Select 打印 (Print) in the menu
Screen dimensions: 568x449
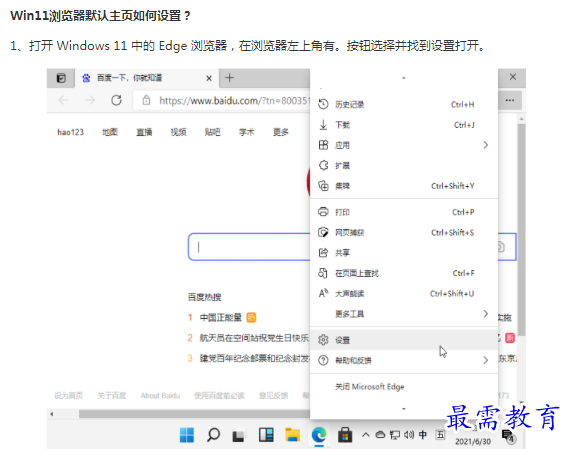point(404,212)
